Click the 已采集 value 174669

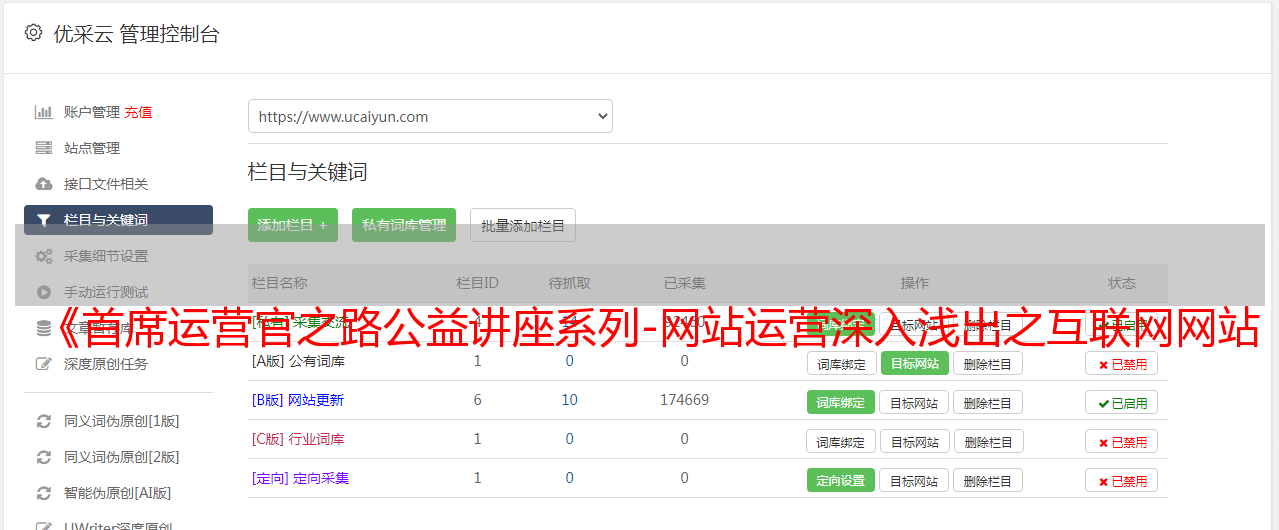684,400
